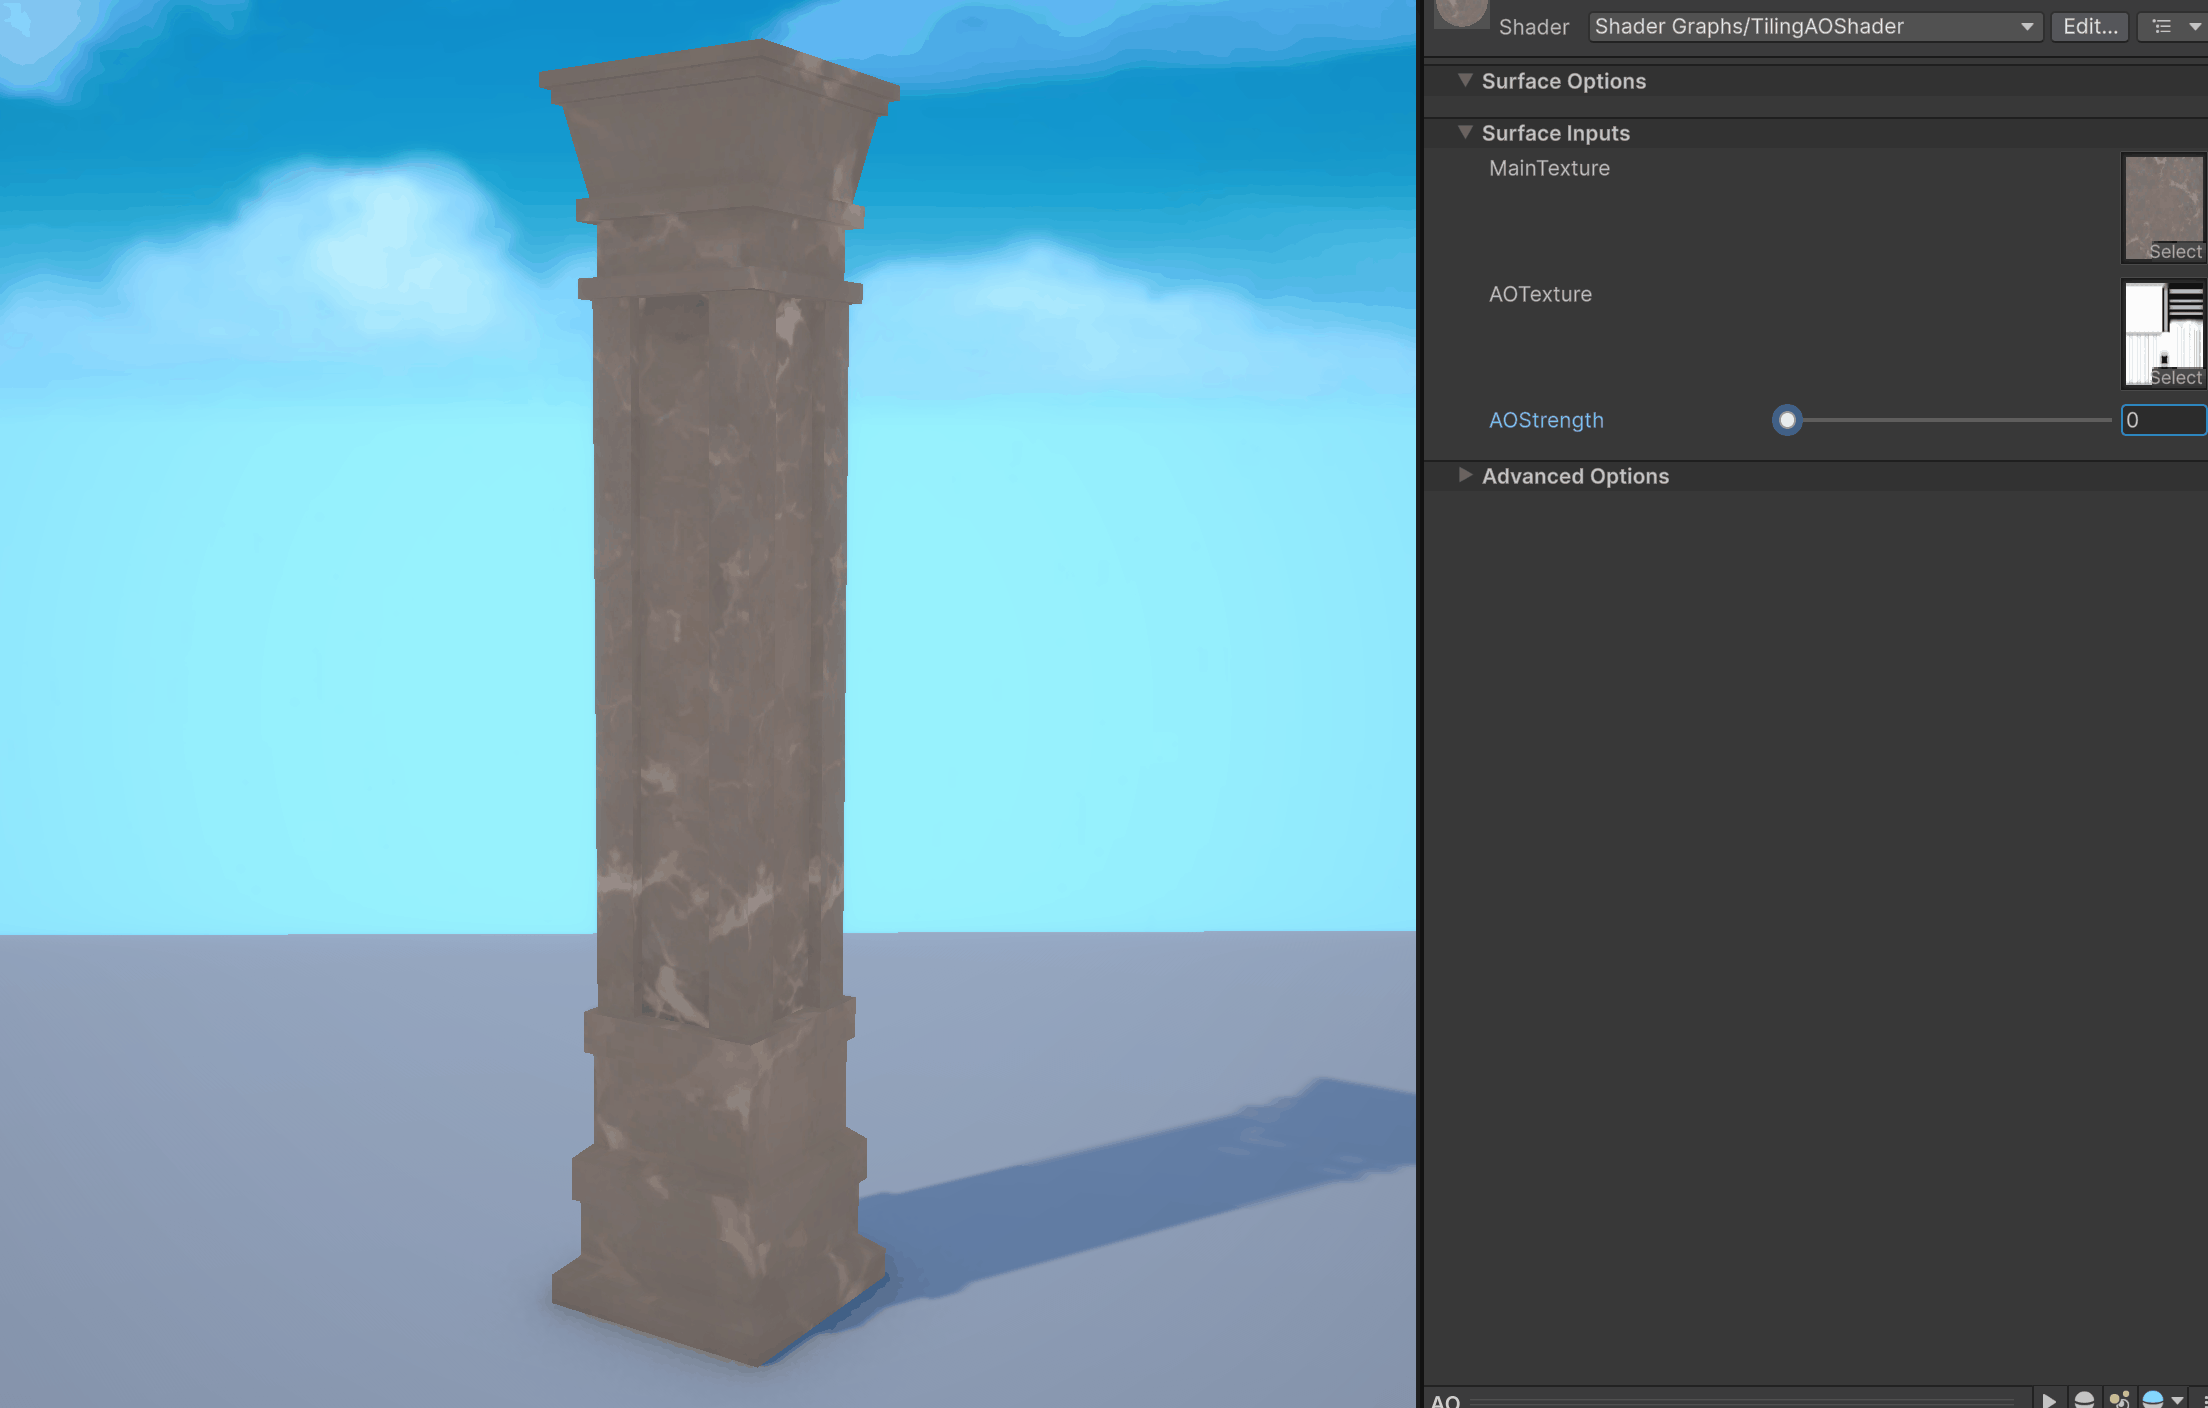Play the material preview animation
Viewport: 2208px width, 1408px height.
pos(2048,1399)
